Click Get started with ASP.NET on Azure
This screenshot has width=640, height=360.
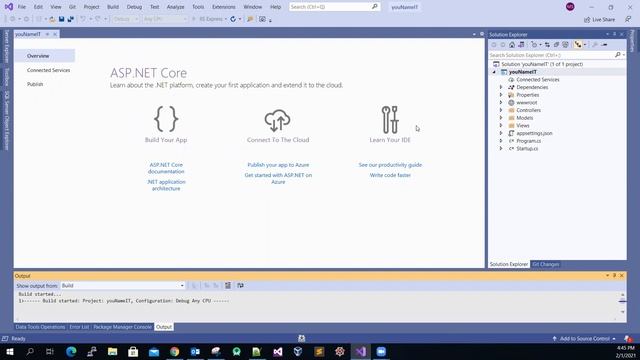click(278, 178)
